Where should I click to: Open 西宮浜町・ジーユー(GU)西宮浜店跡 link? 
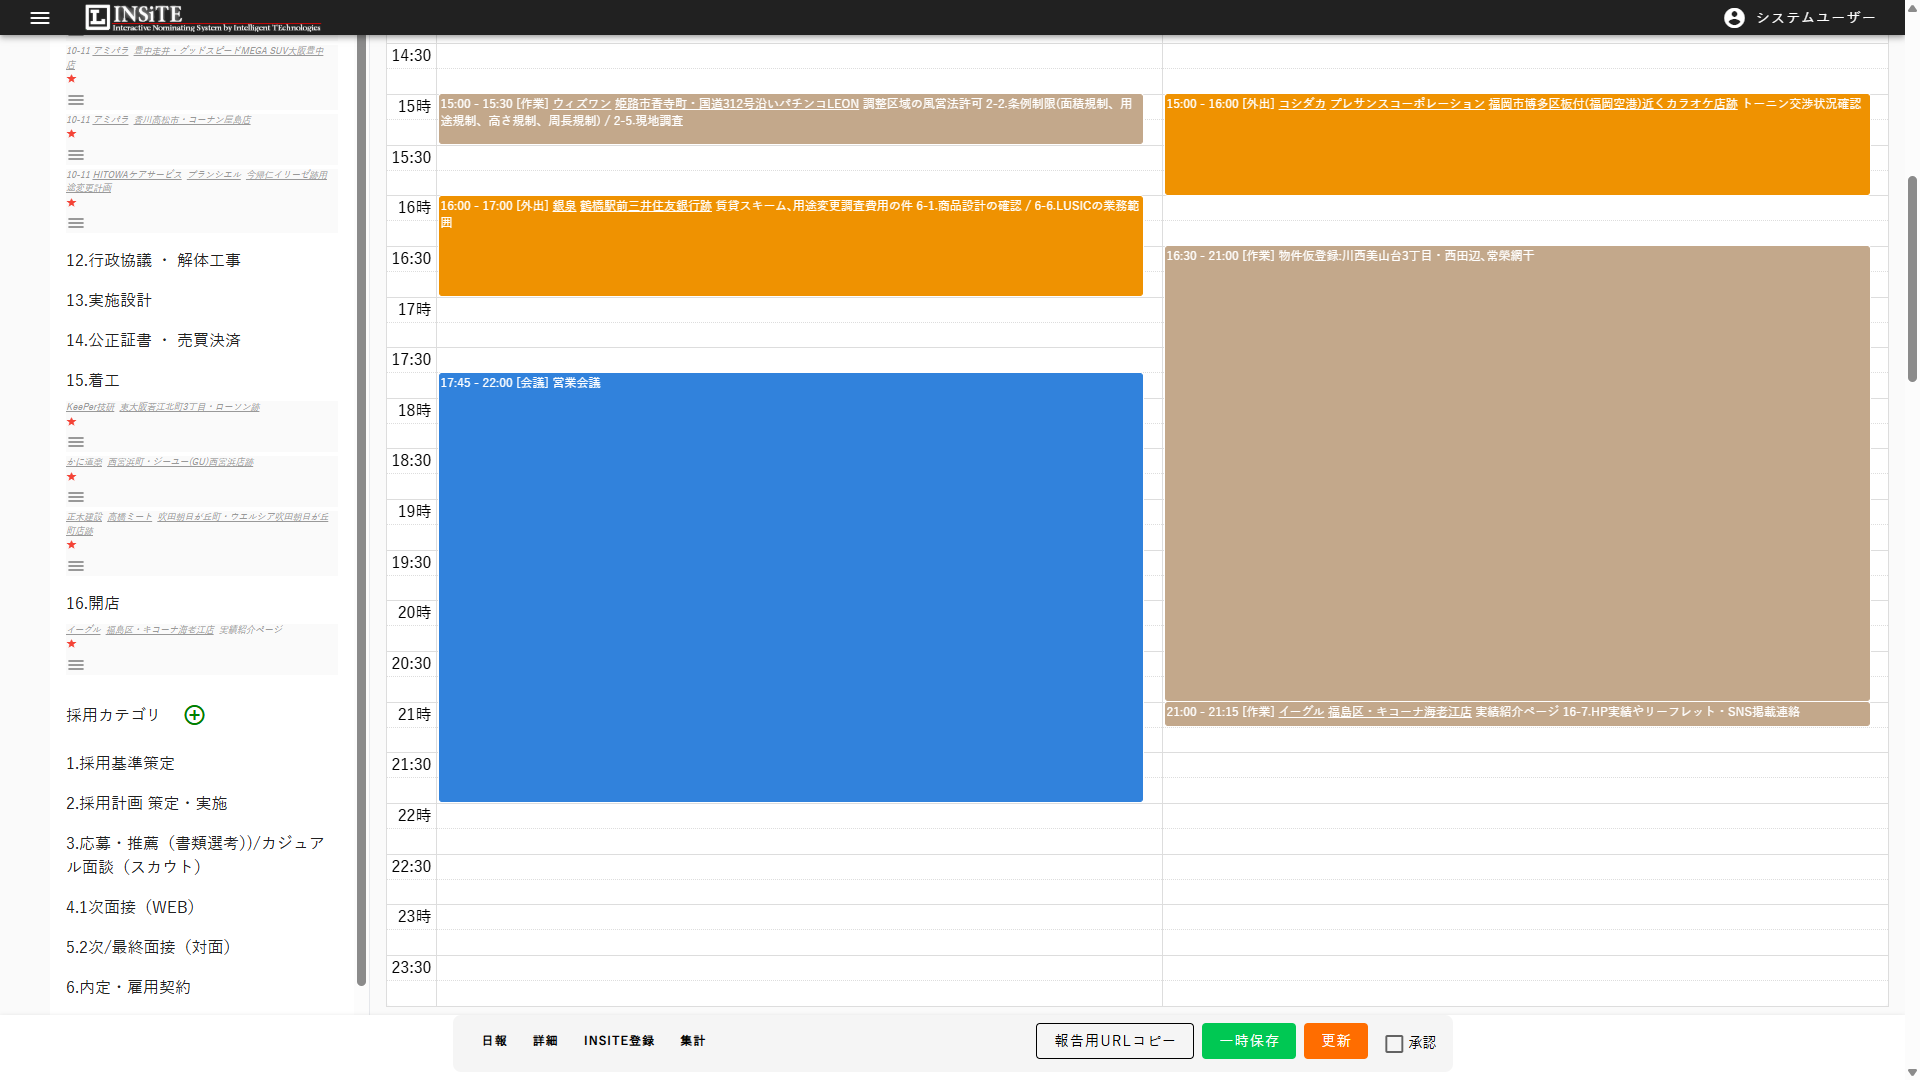[x=181, y=462]
